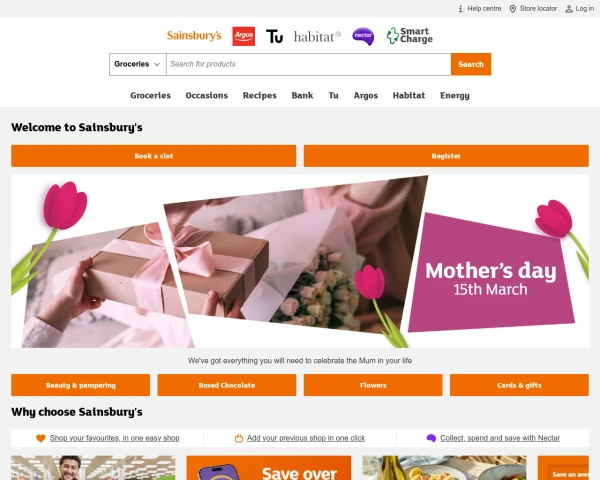Click the Book a slot button

coord(153,156)
